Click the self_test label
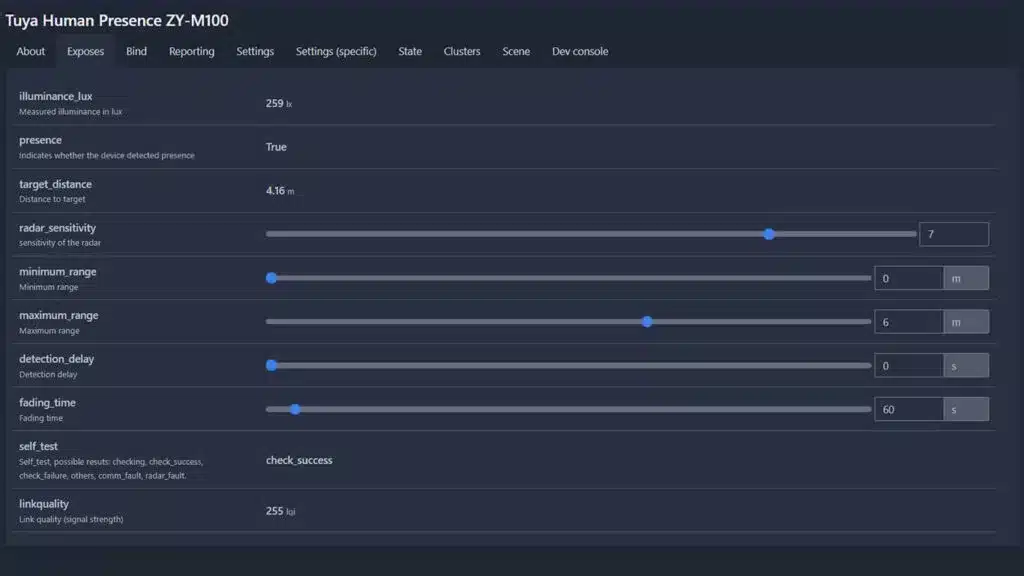Viewport: 1024px width, 576px height. (39, 447)
